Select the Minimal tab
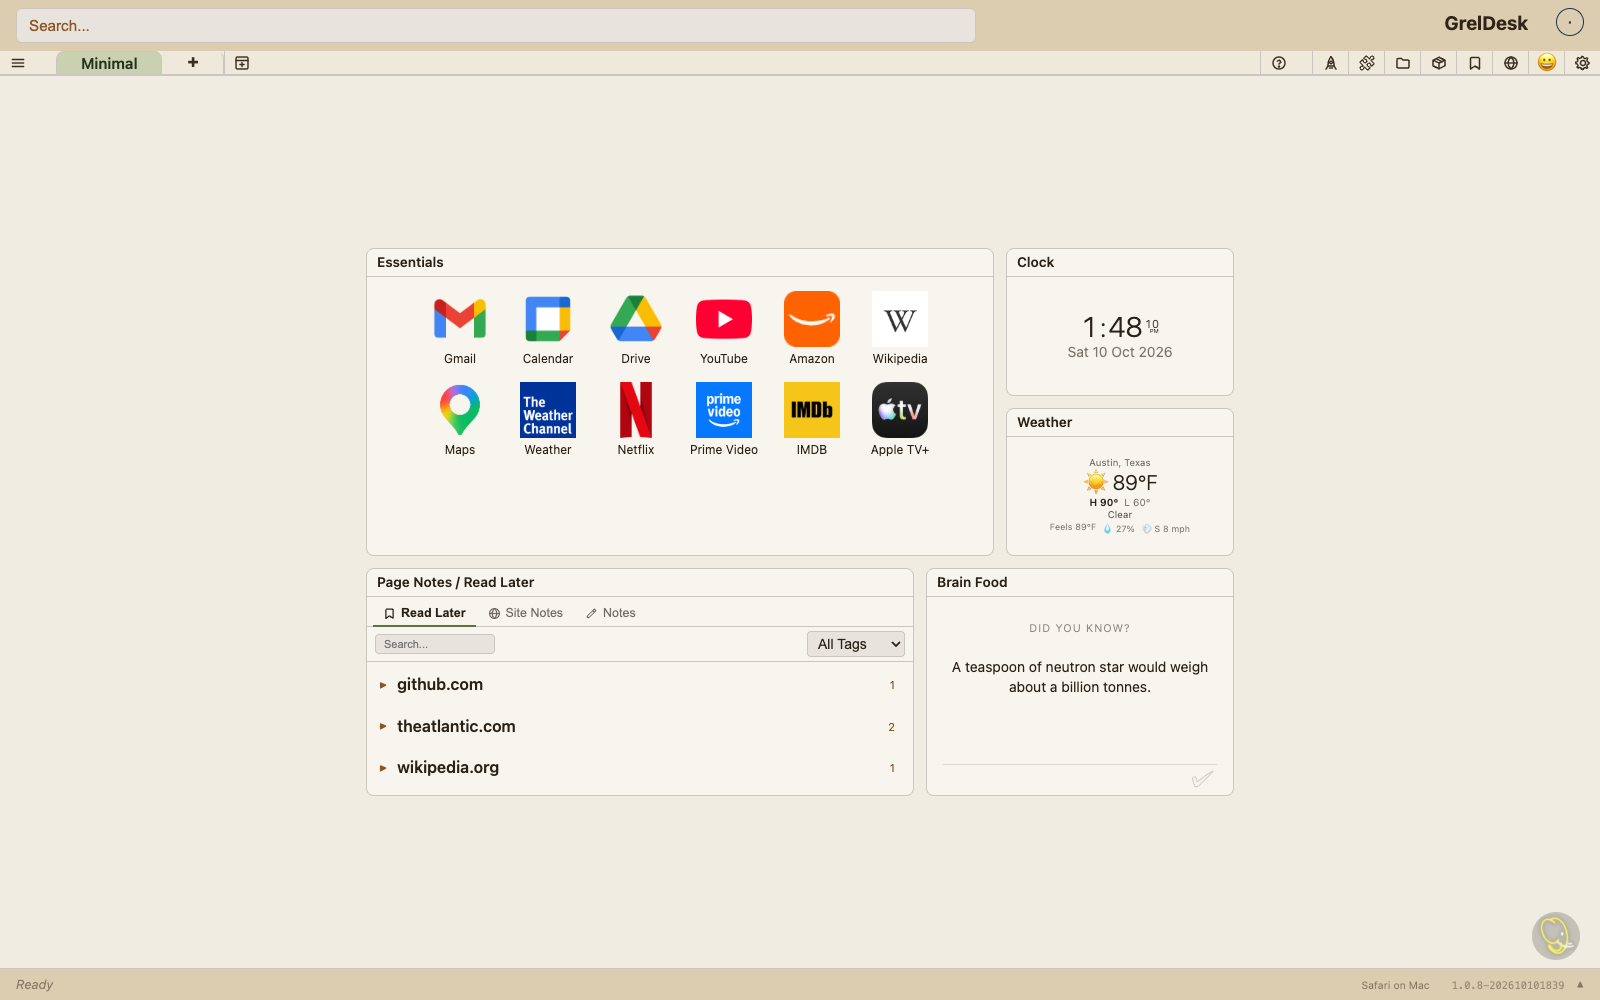This screenshot has height=1000, width=1600. pyautogui.click(x=109, y=63)
